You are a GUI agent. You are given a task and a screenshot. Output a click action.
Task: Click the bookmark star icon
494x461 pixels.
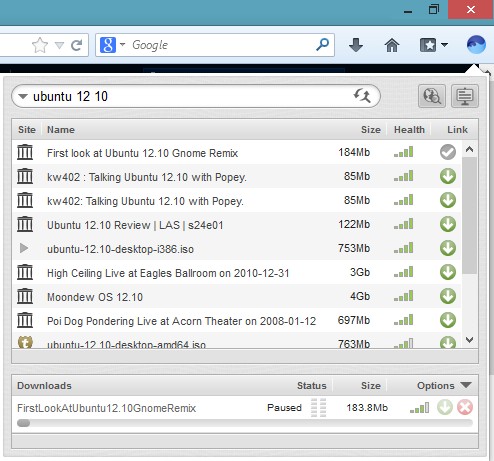coord(40,45)
